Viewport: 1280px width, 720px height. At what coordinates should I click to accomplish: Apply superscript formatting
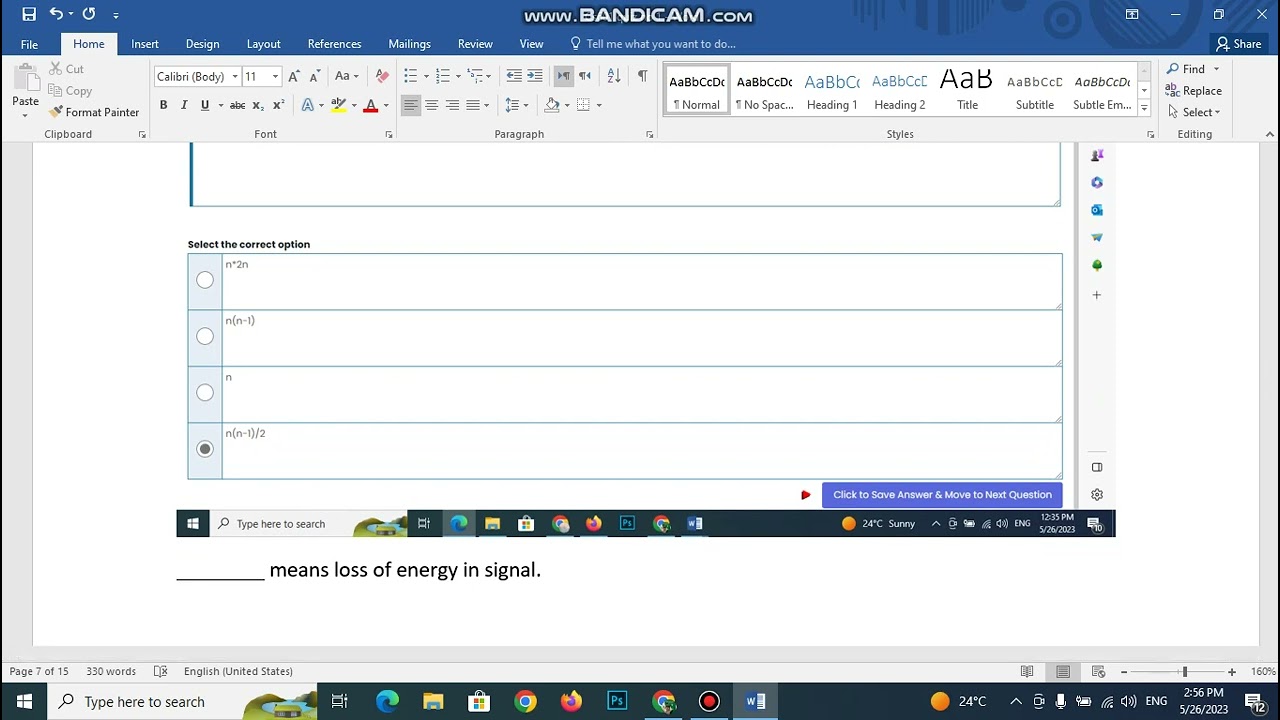pyautogui.click(x=279, y=105)
